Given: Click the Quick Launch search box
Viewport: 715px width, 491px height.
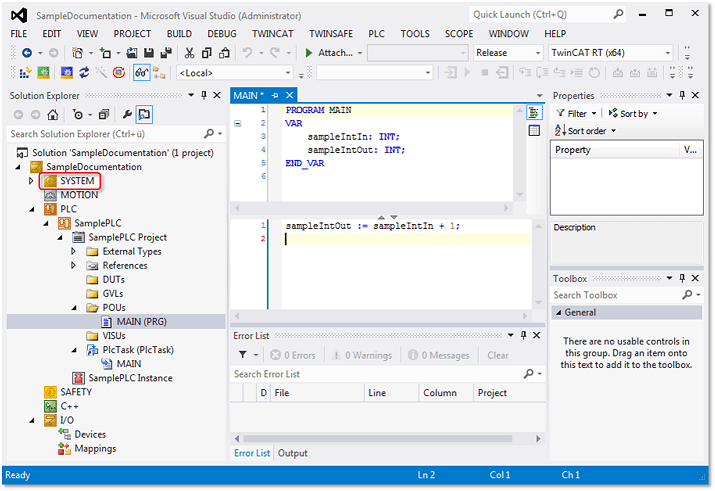Looking at the screenshot, I should (x=546, y=15).
